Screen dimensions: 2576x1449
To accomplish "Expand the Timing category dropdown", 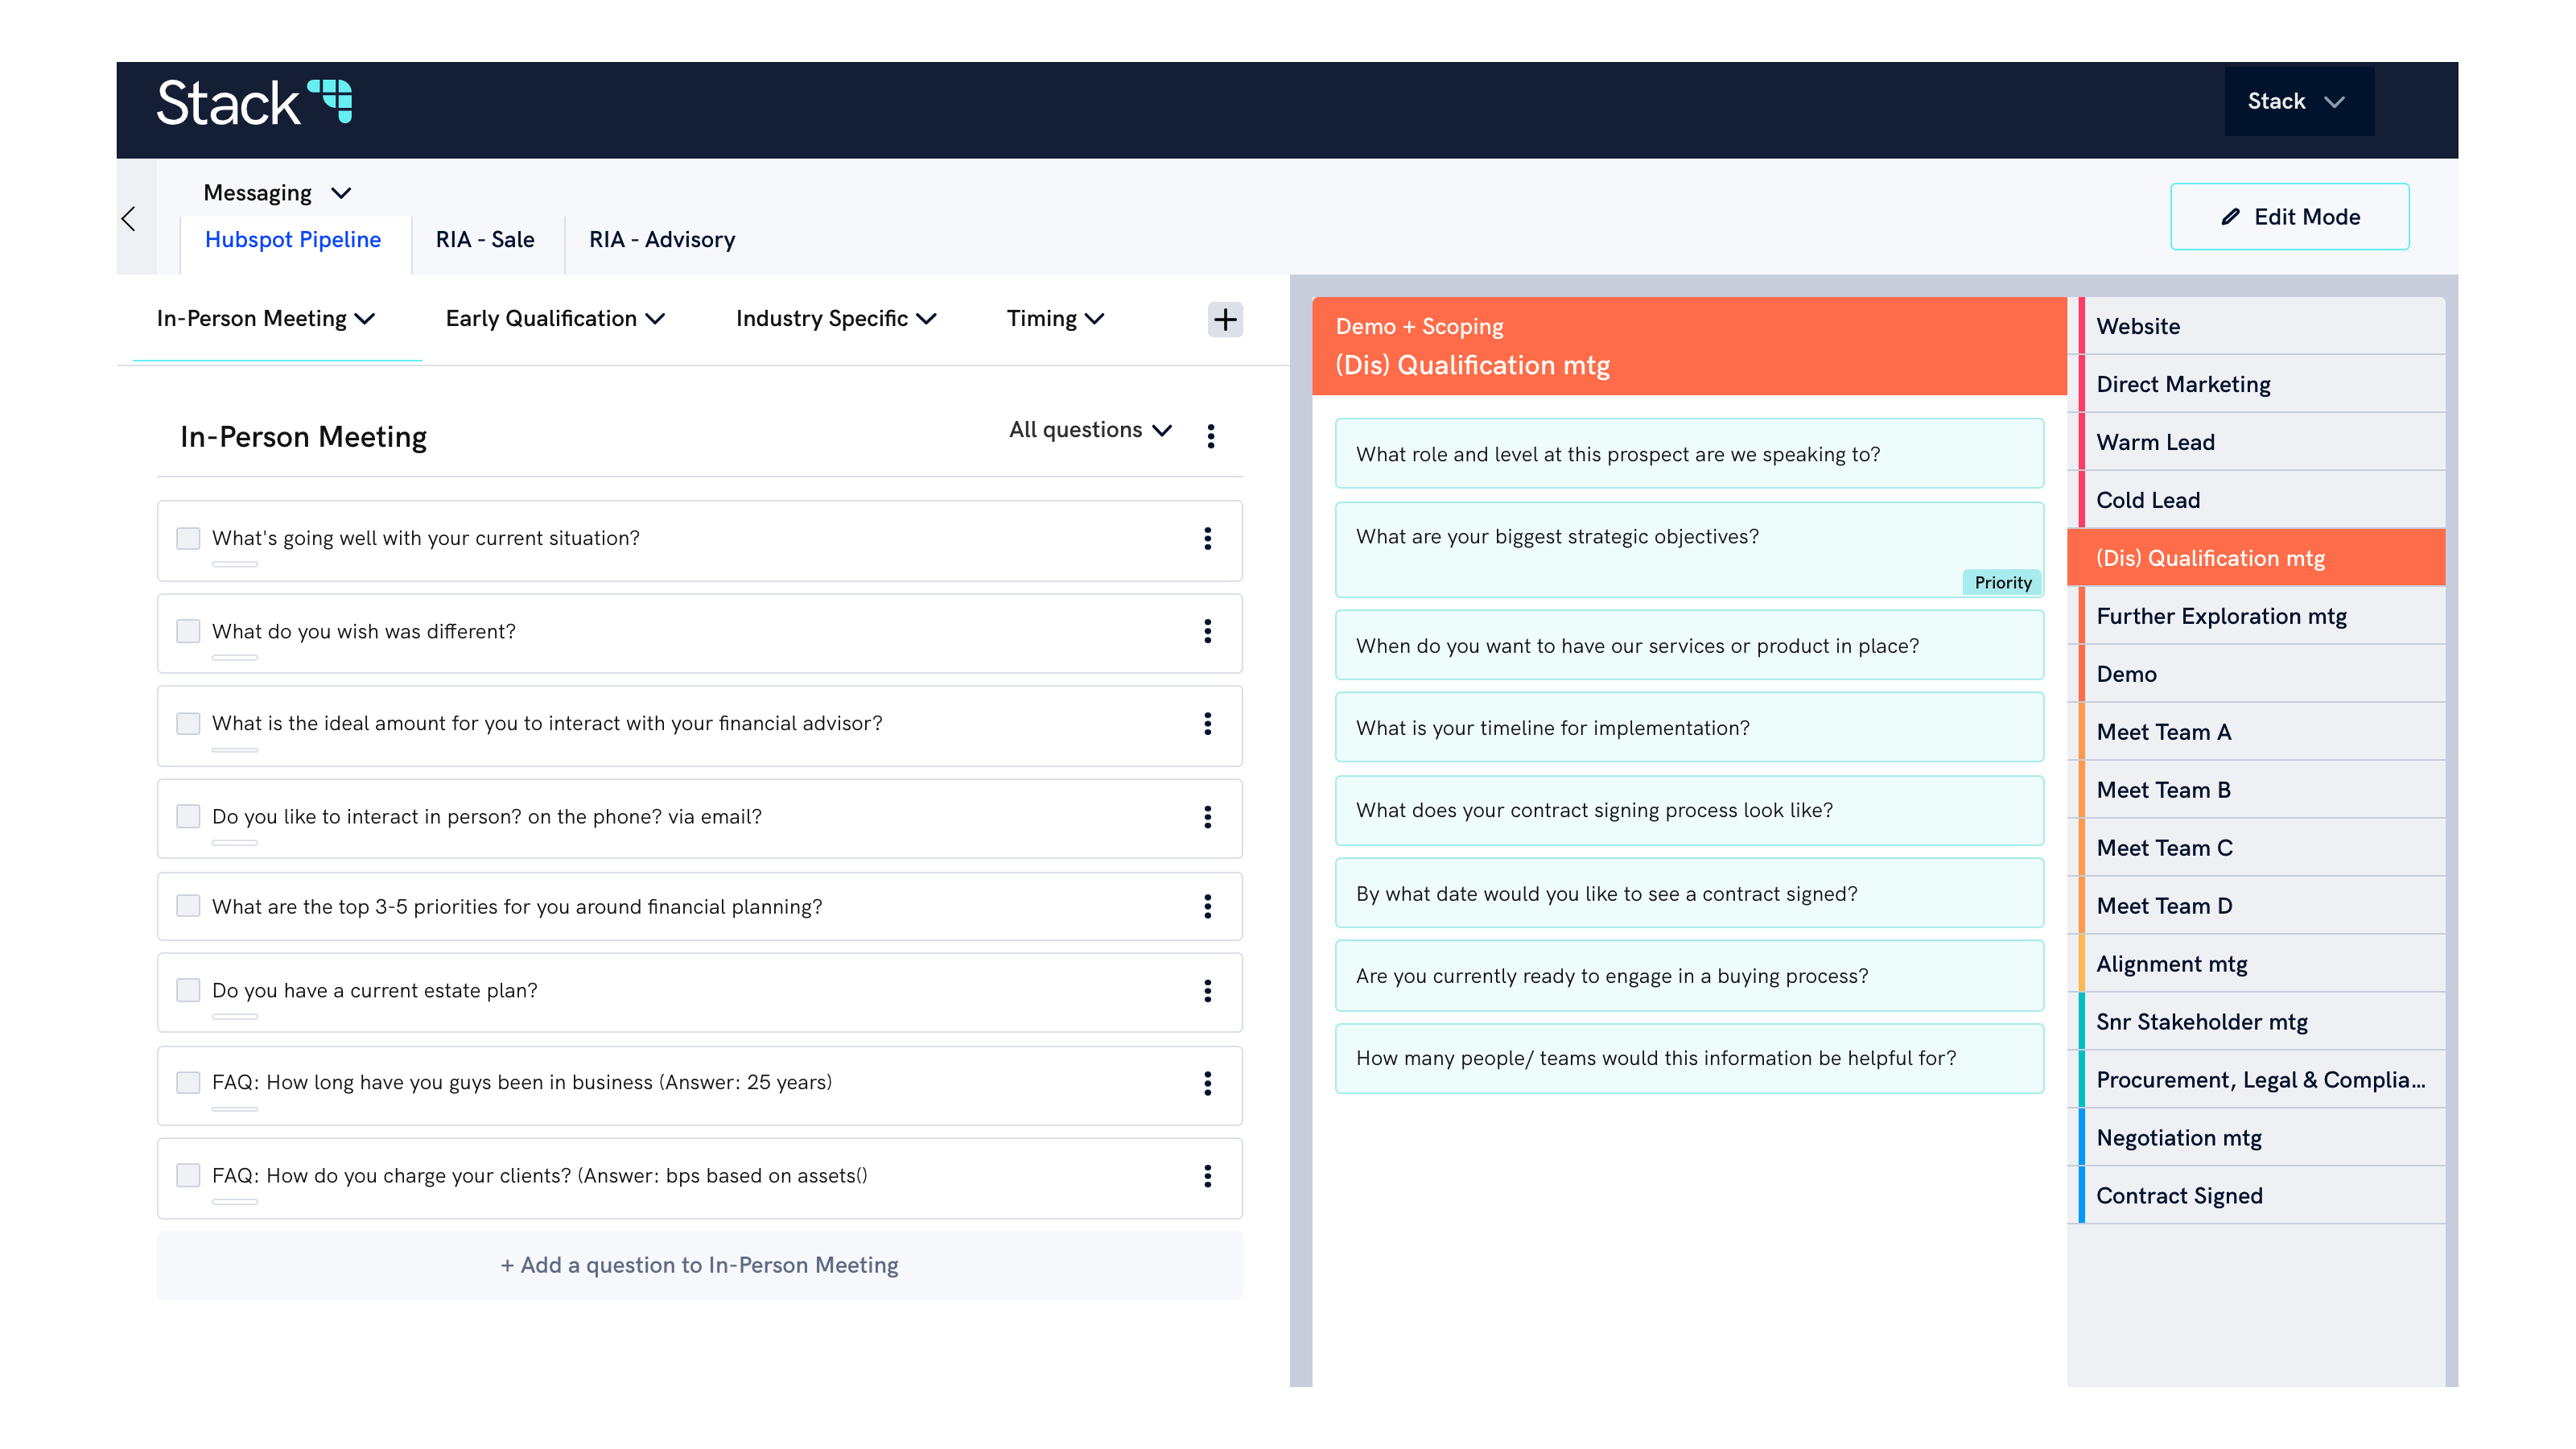I will (x=1054, y=318).
